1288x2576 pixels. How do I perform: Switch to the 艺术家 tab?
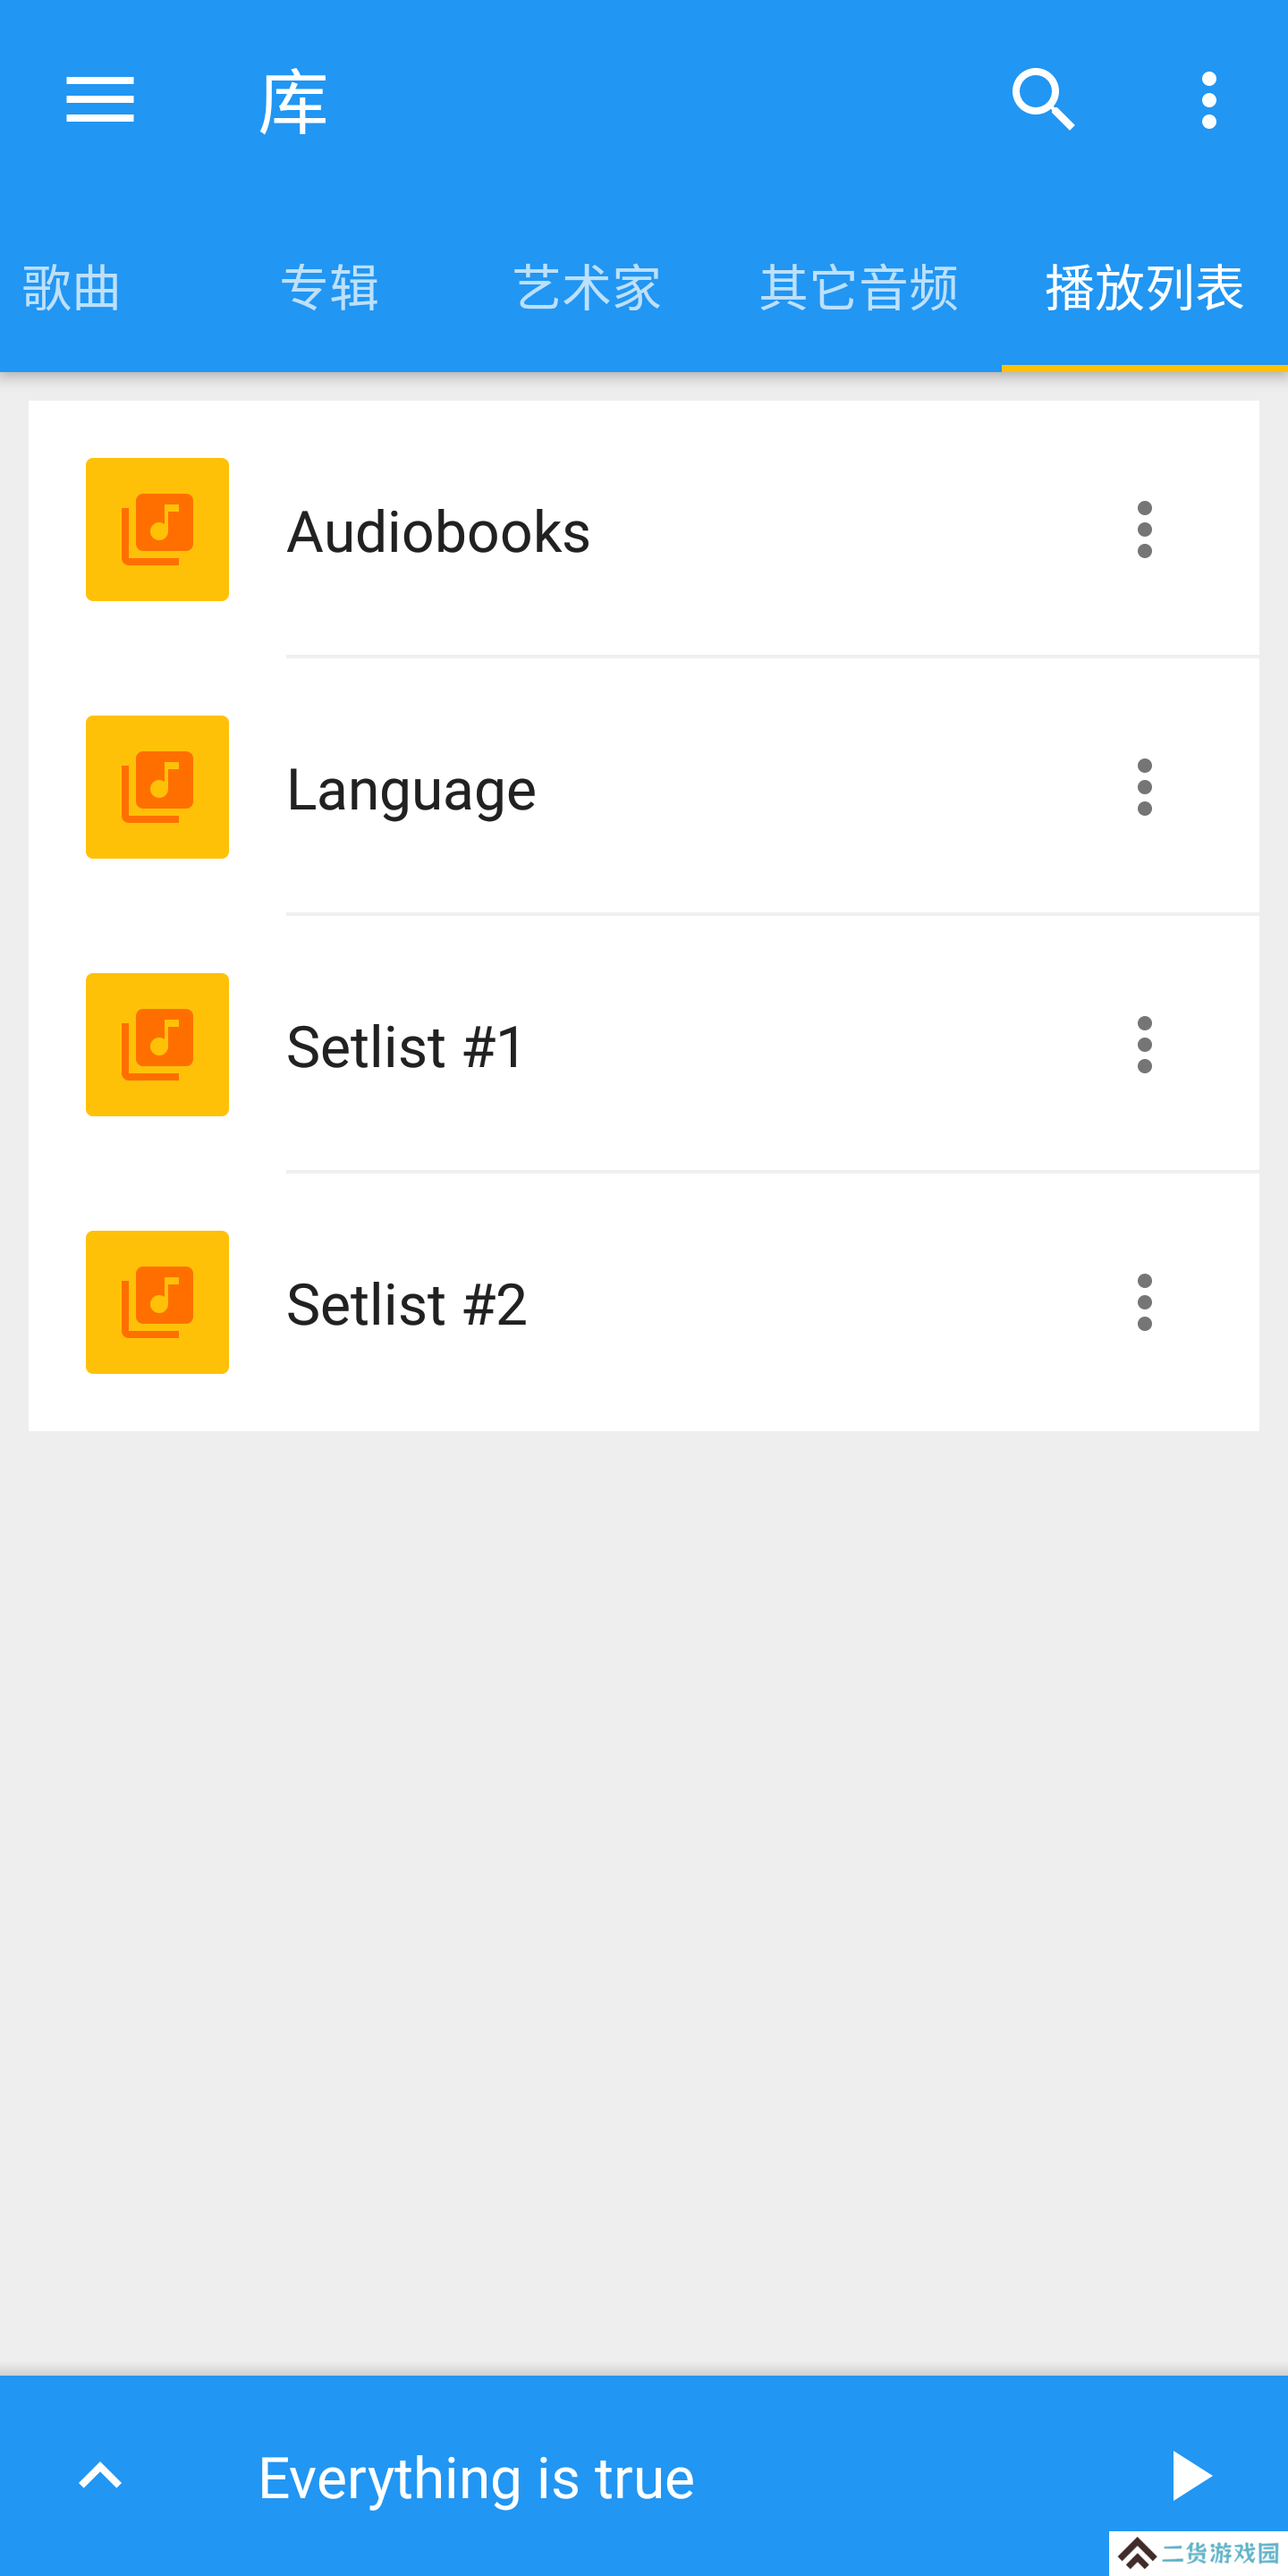click(587, 288)
